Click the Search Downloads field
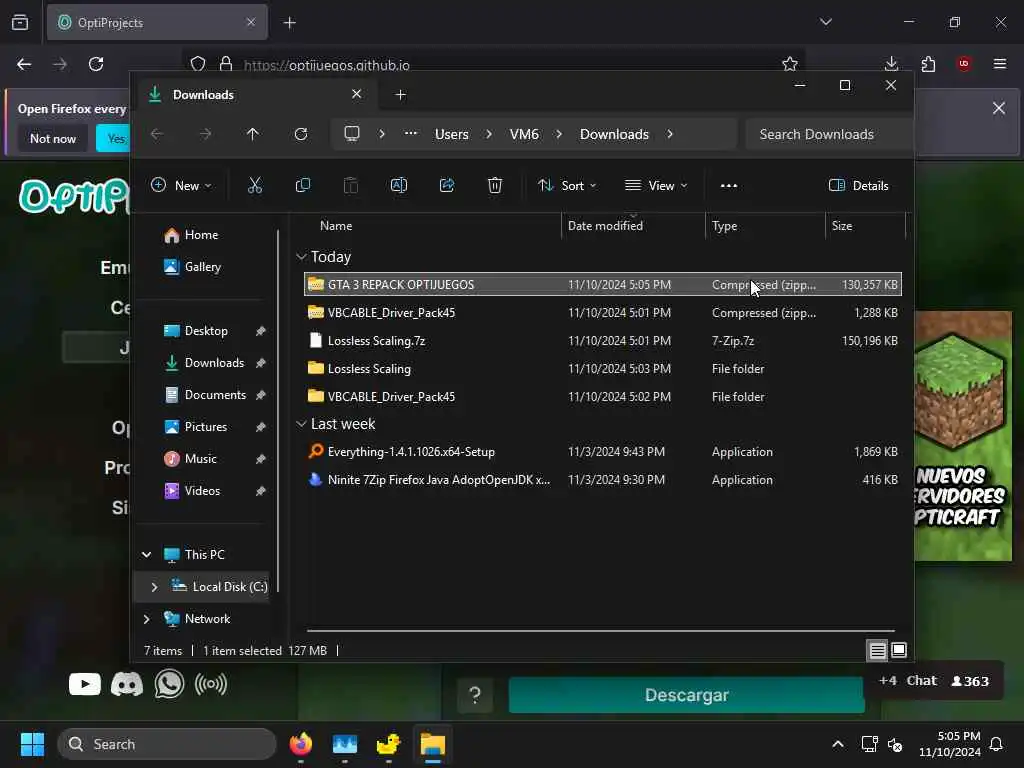Screen dimensions: 1024x768 click(828, 134)
